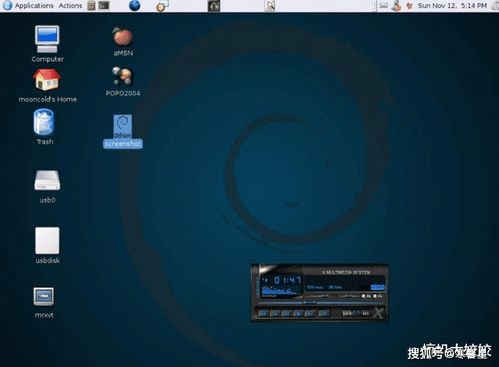Click the eject button in XMMS player
This screenshot has width=499, height=367.
coord(323,313)
